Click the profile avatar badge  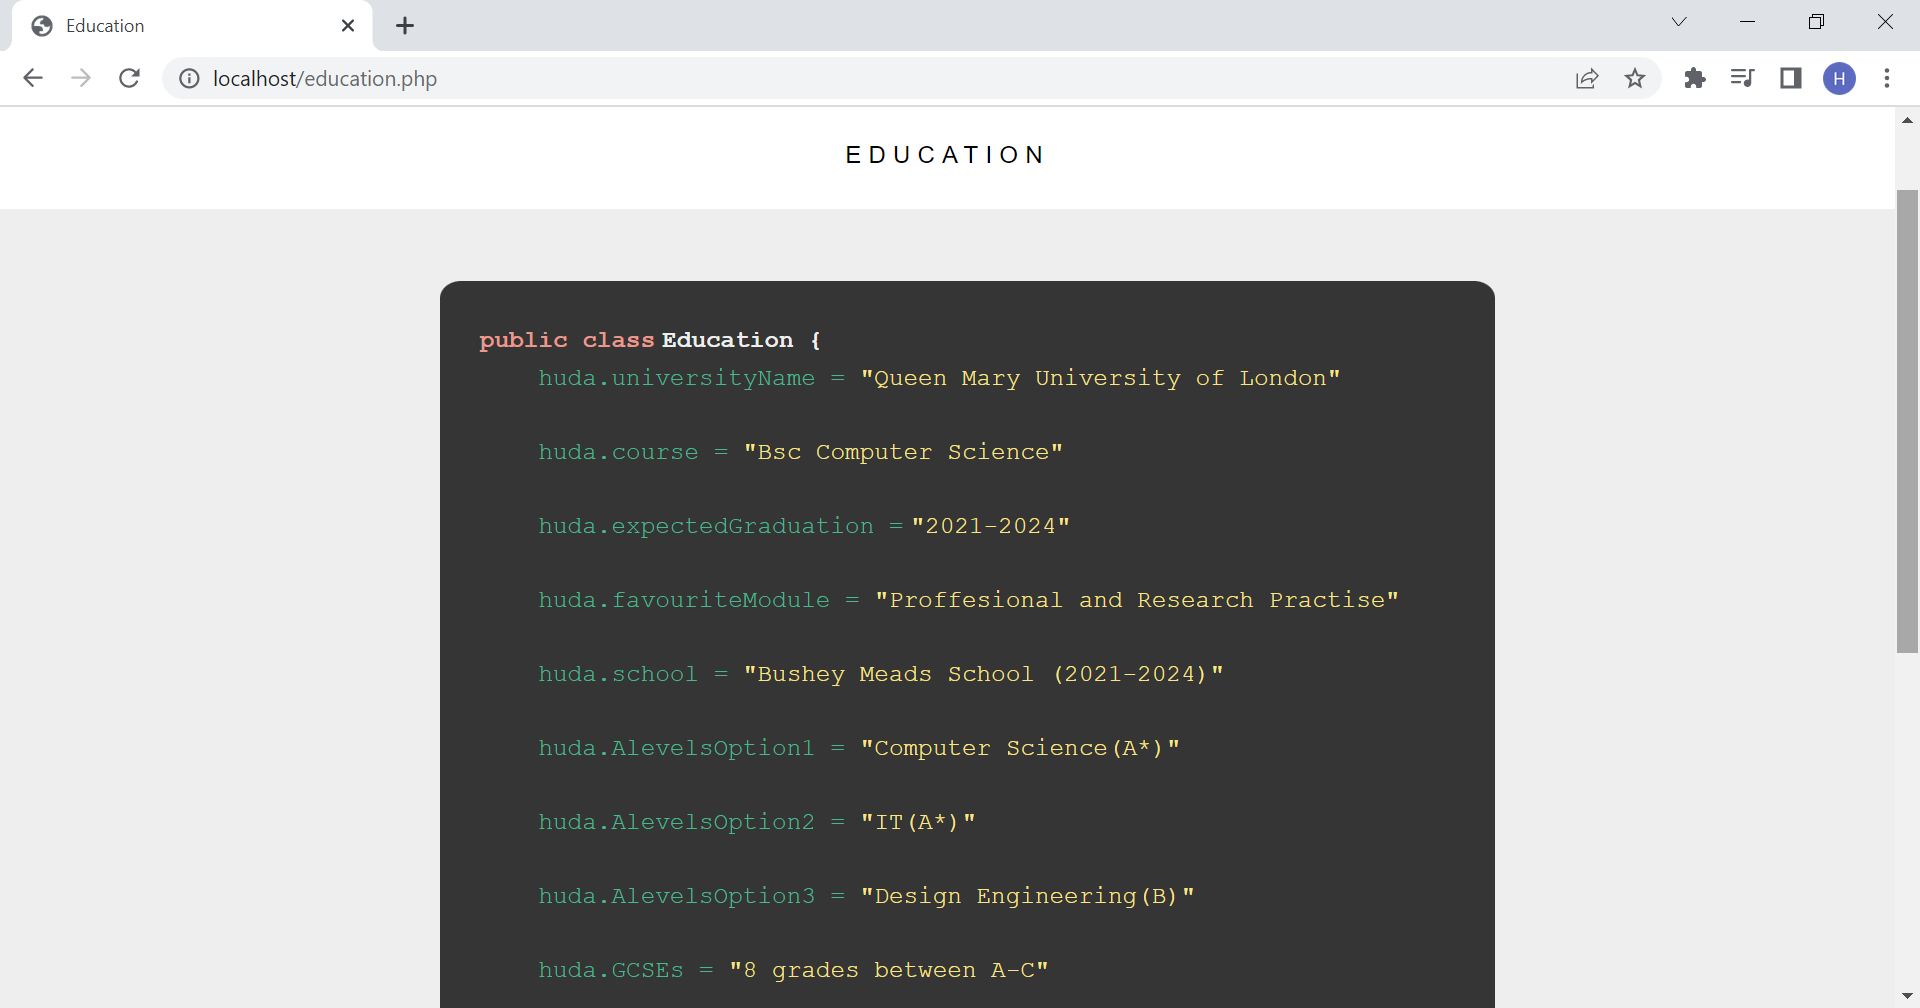[1840, 78]
